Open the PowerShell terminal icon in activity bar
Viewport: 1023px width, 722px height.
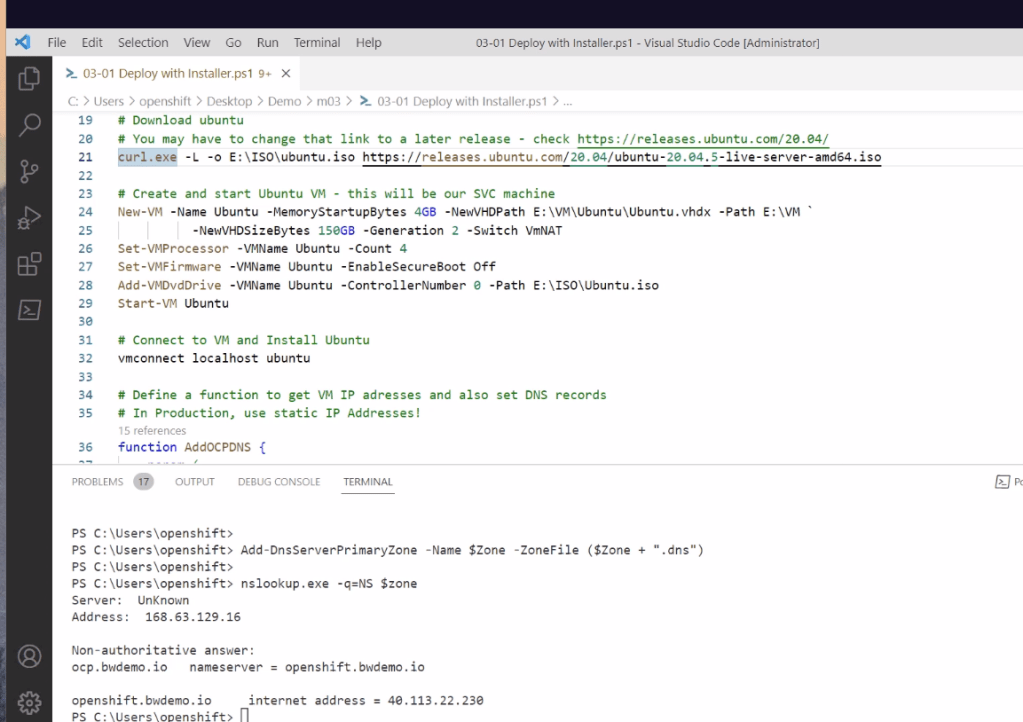pyautogui.click(x=29, y=310)
